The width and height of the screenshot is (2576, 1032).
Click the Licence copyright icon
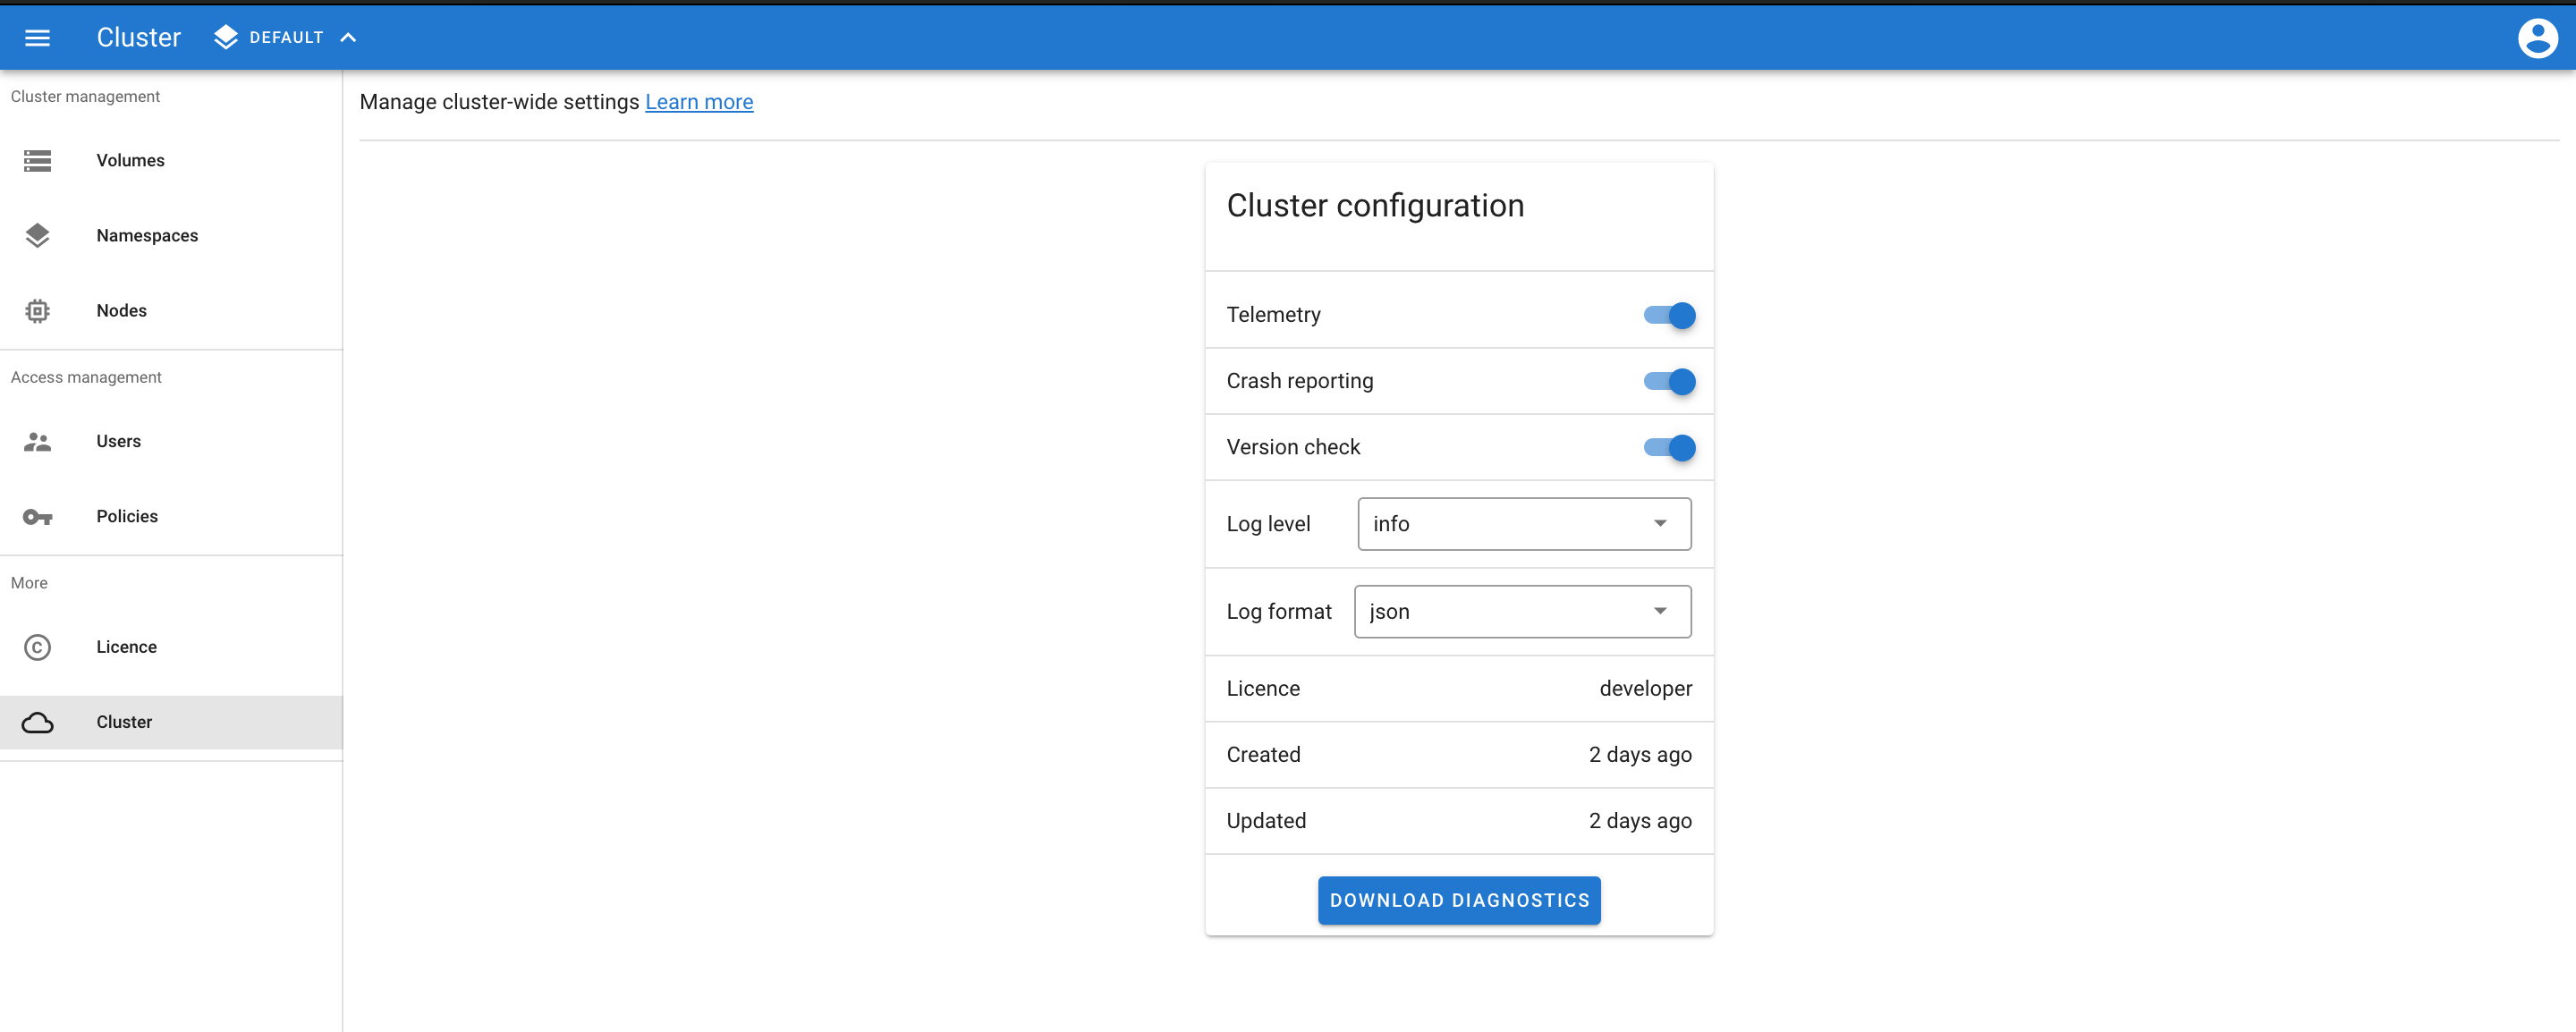point(37,647)
